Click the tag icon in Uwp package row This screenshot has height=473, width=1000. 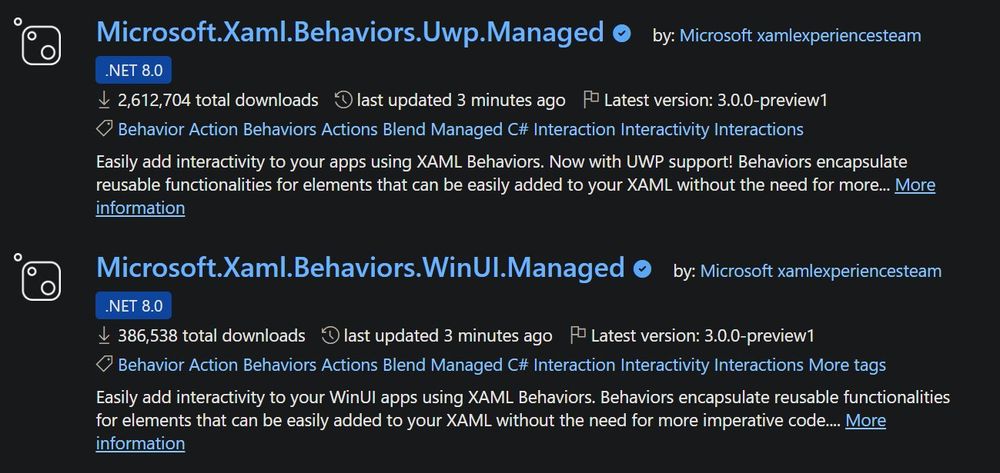pyautogui.click(x=104, y=129)
